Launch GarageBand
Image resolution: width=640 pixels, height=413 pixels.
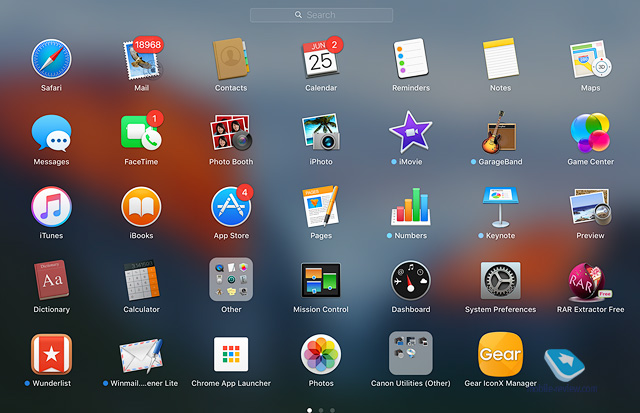tap(499, 132)
